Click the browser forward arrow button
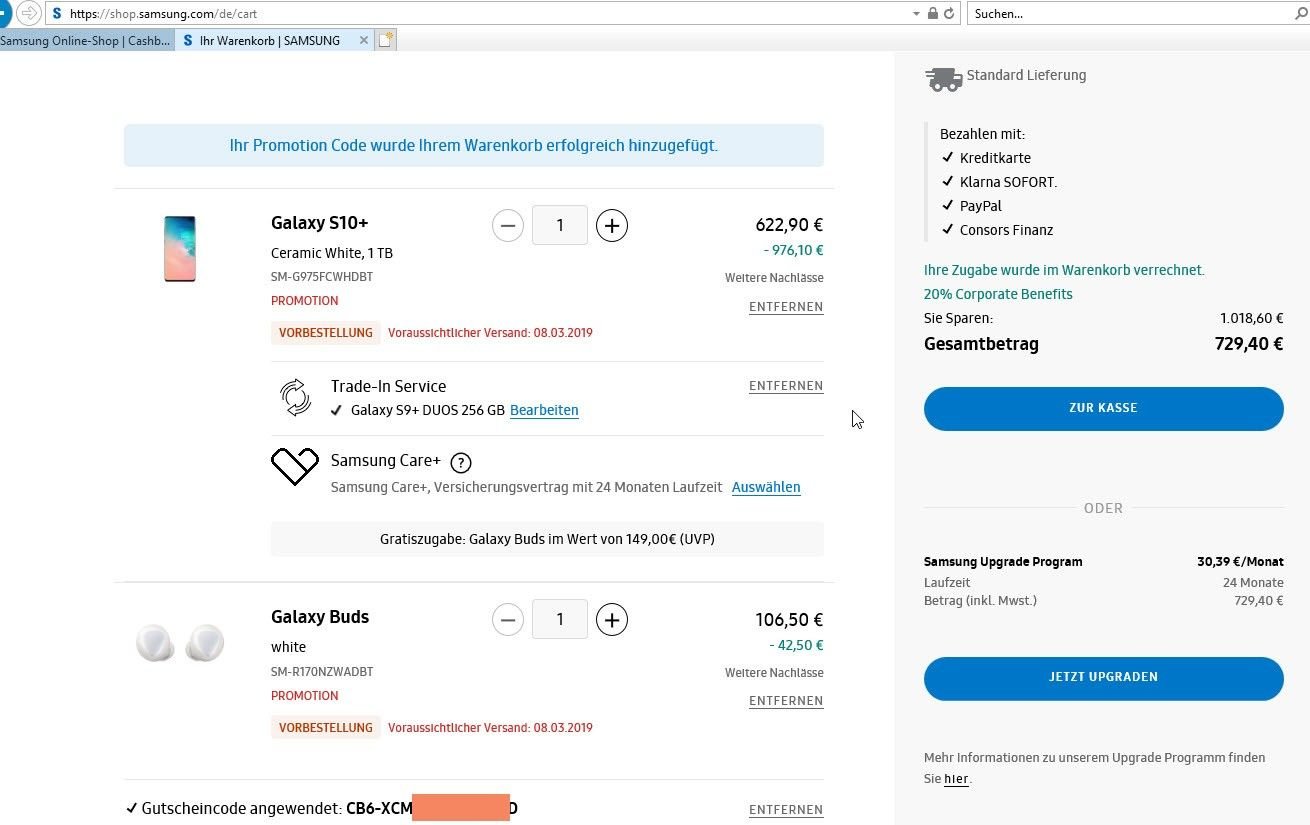 coord(29,13)
